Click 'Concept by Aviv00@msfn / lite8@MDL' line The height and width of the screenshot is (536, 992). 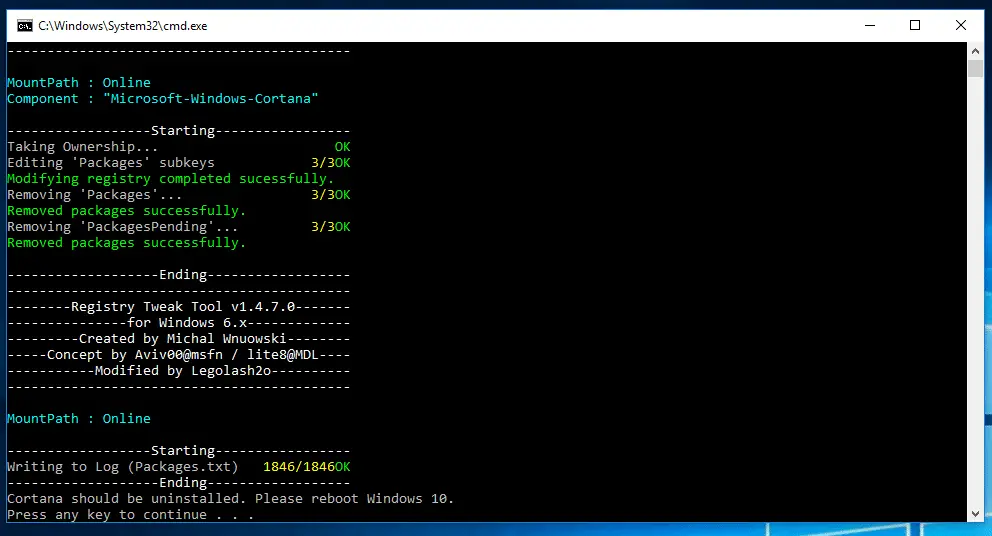(x=178, y=355)
